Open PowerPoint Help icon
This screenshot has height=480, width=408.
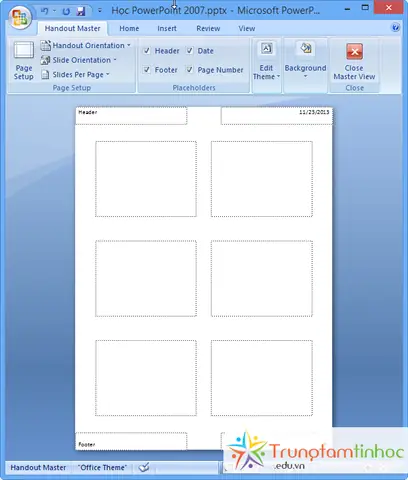[x=395, y=27]
